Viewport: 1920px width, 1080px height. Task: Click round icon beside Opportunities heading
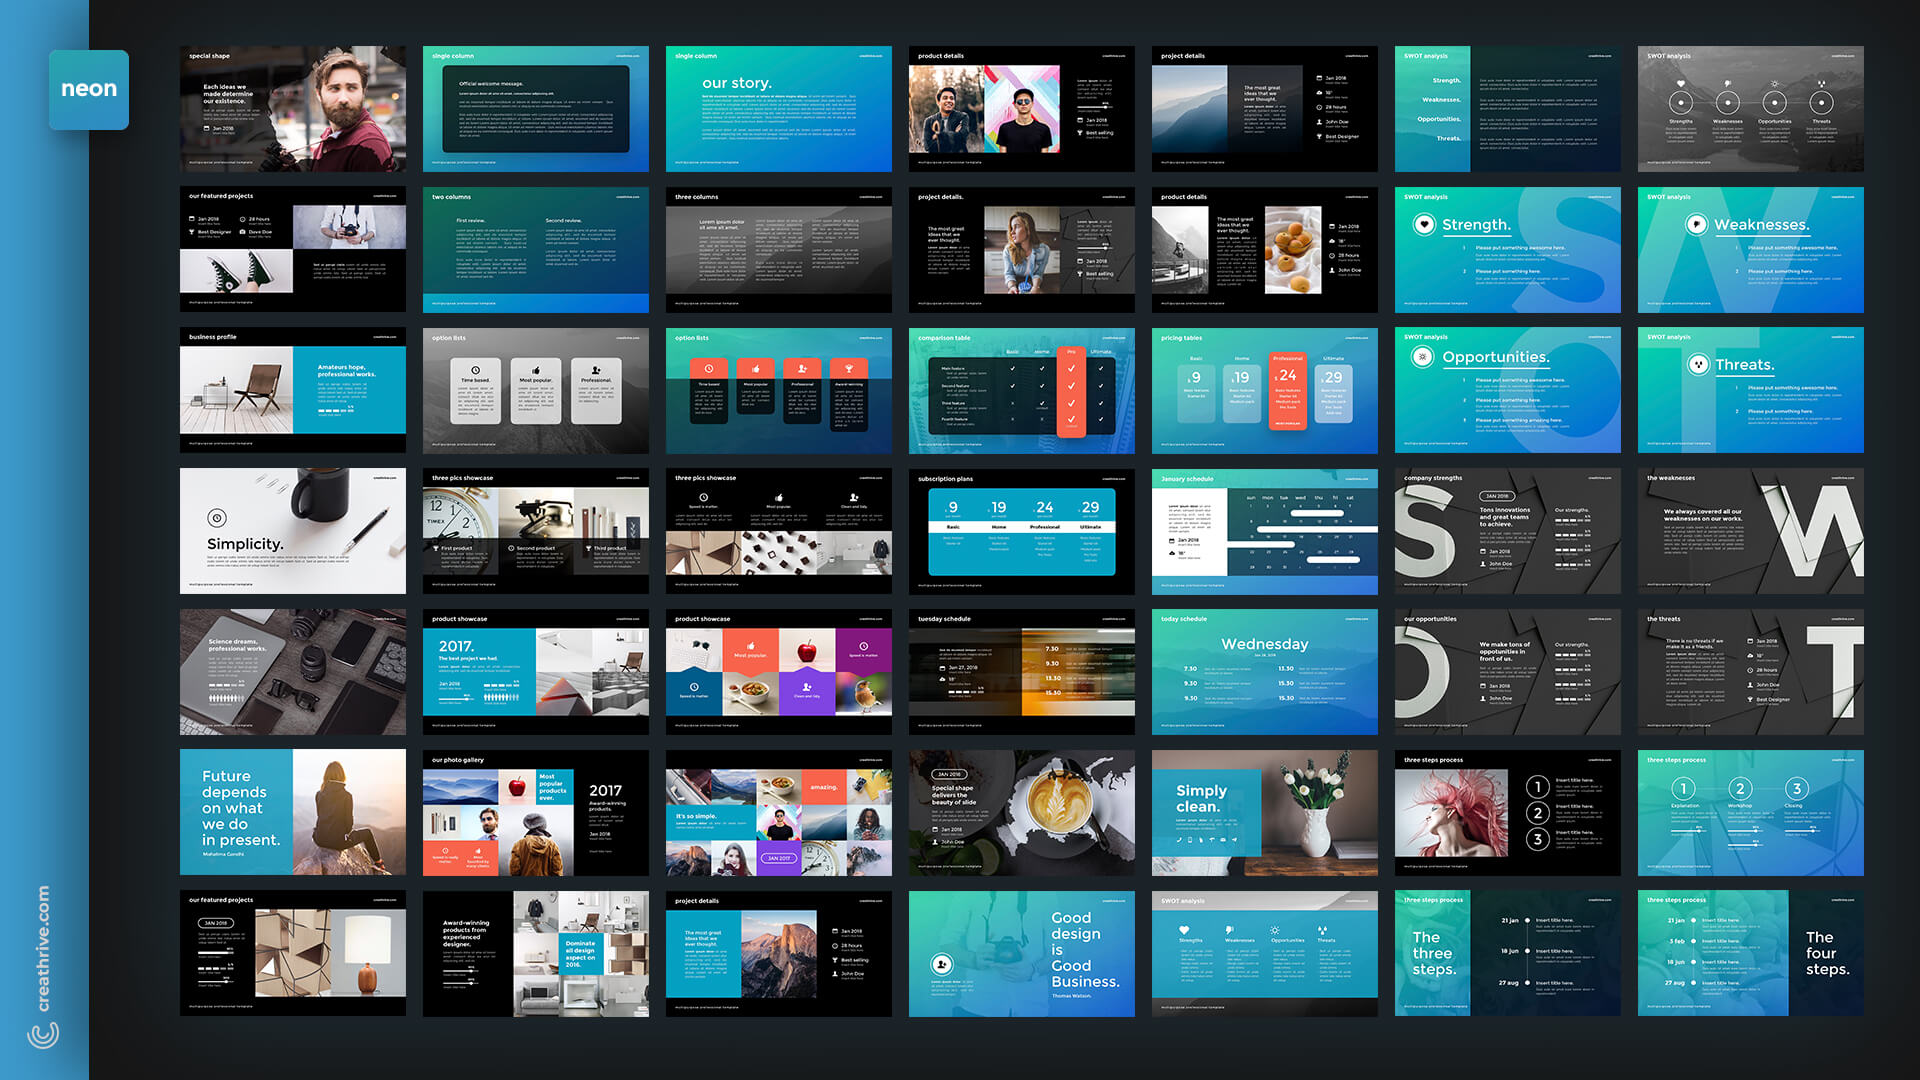(x=1422, y=357)
